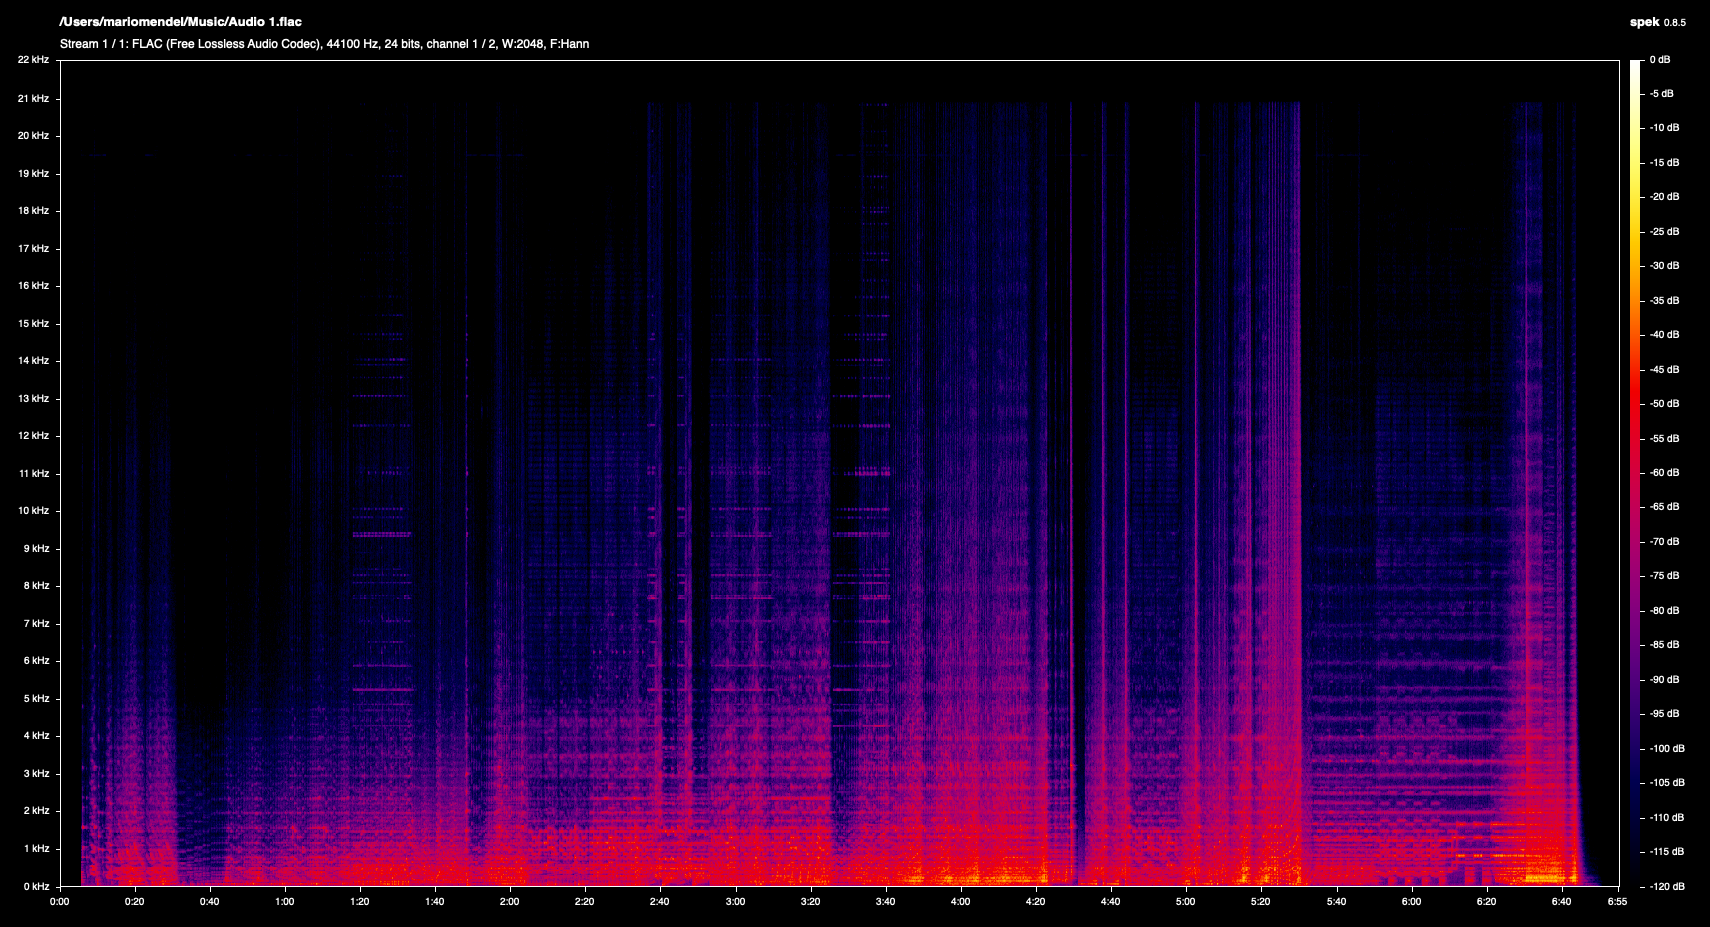
Task: Click the -30 dB color scale label
Action: point(1665,266)
